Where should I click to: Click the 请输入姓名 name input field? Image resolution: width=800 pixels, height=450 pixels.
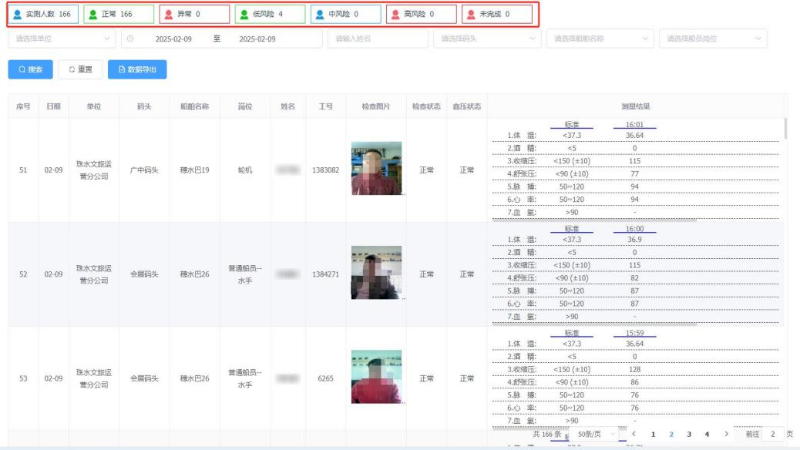378,39
